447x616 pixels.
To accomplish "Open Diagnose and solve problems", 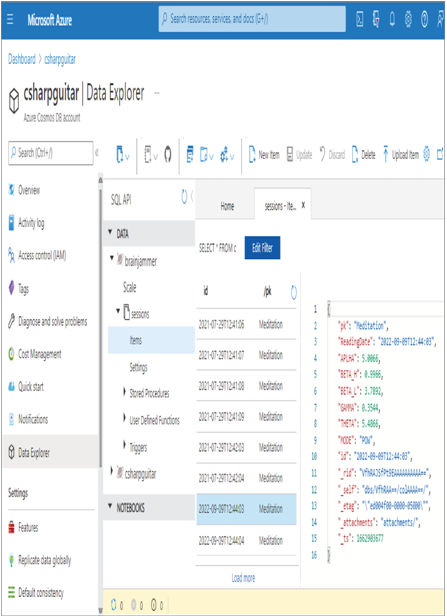I will tap(48, 321).
